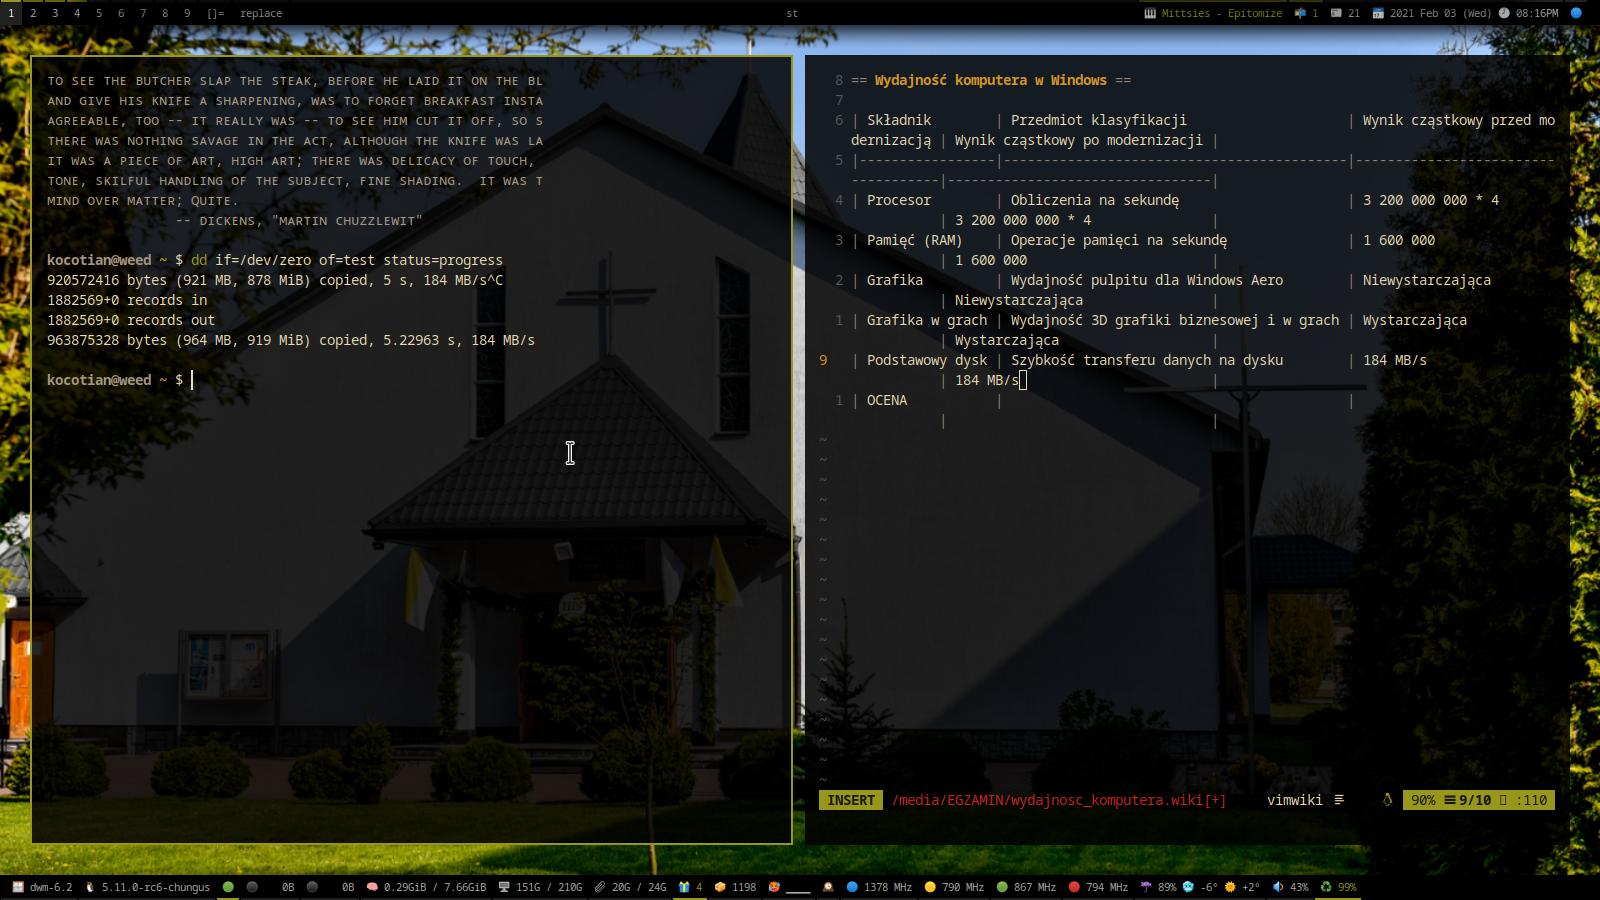
Task: Click the INSERT mode indicator in vim
Action: point(851,800)
